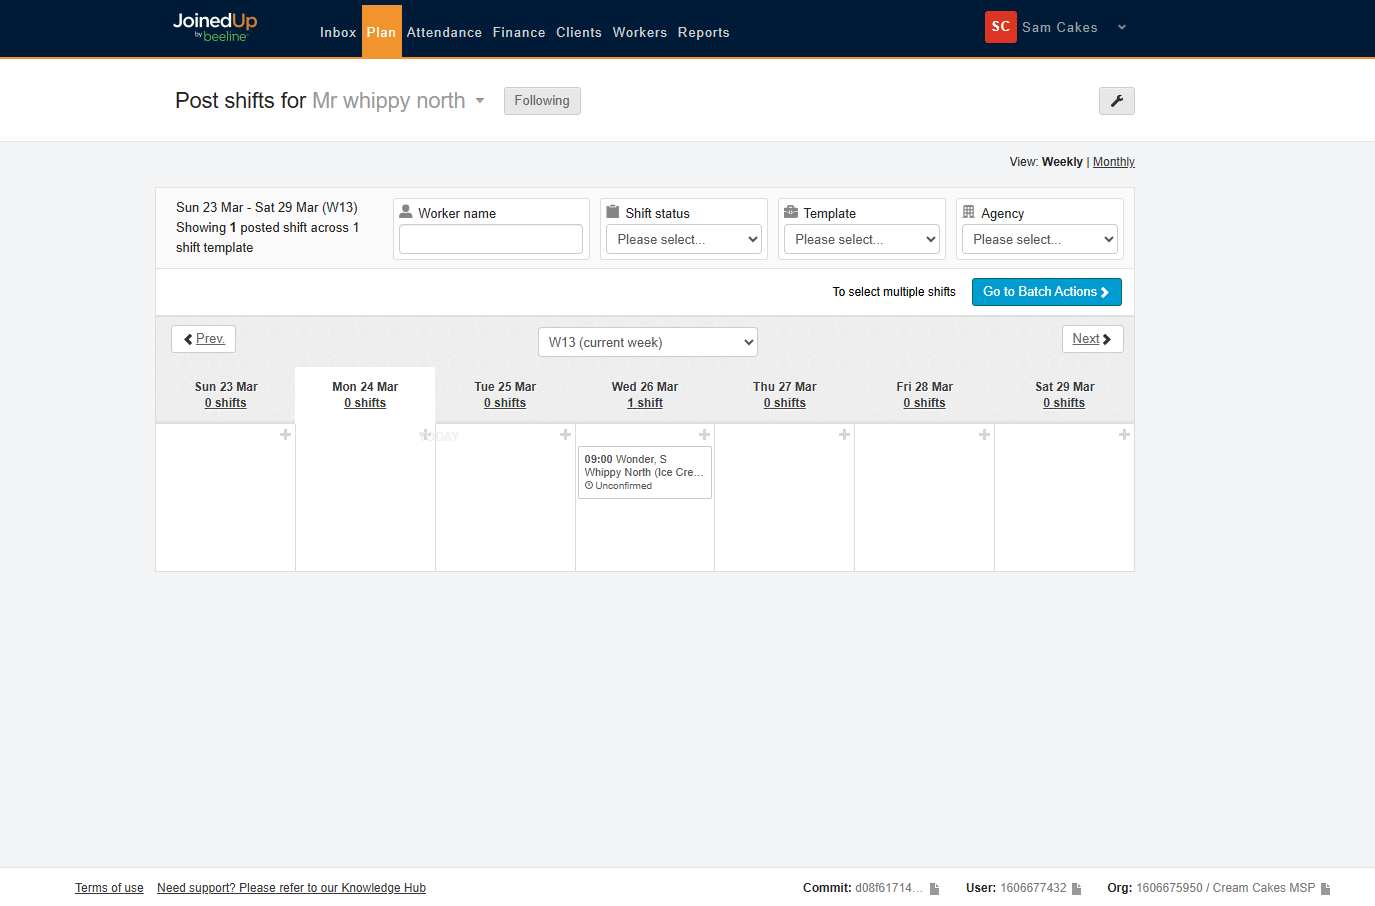Open the W13 current week selector
This screenshot has width=1375, height=906.
(x=647, y=342)
